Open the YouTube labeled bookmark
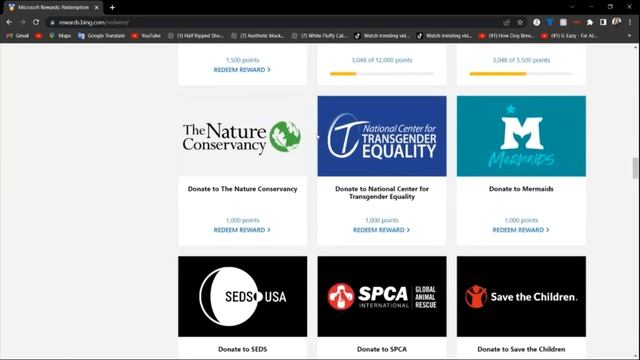The width and height of the screenshot is (640, 360). click(146, 36)
